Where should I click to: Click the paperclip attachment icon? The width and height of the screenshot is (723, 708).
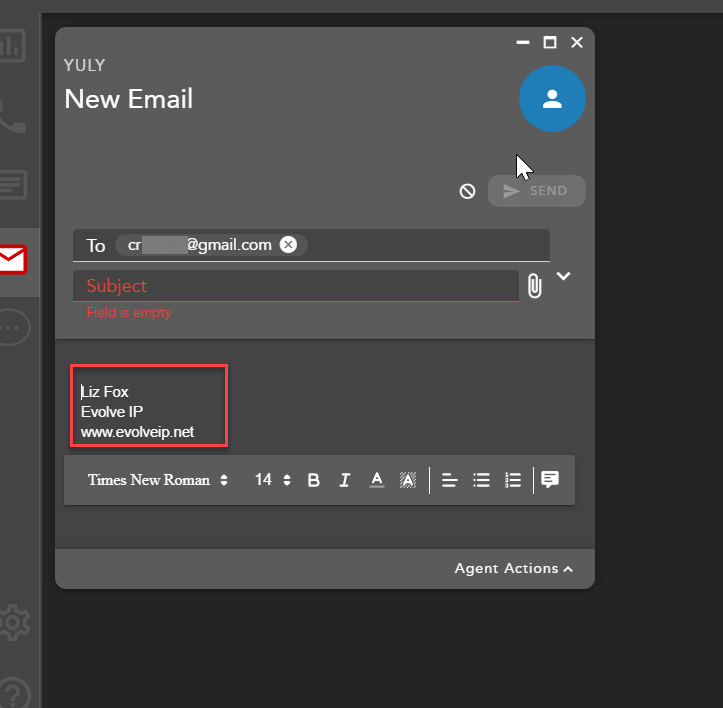[x=535, y=286]
